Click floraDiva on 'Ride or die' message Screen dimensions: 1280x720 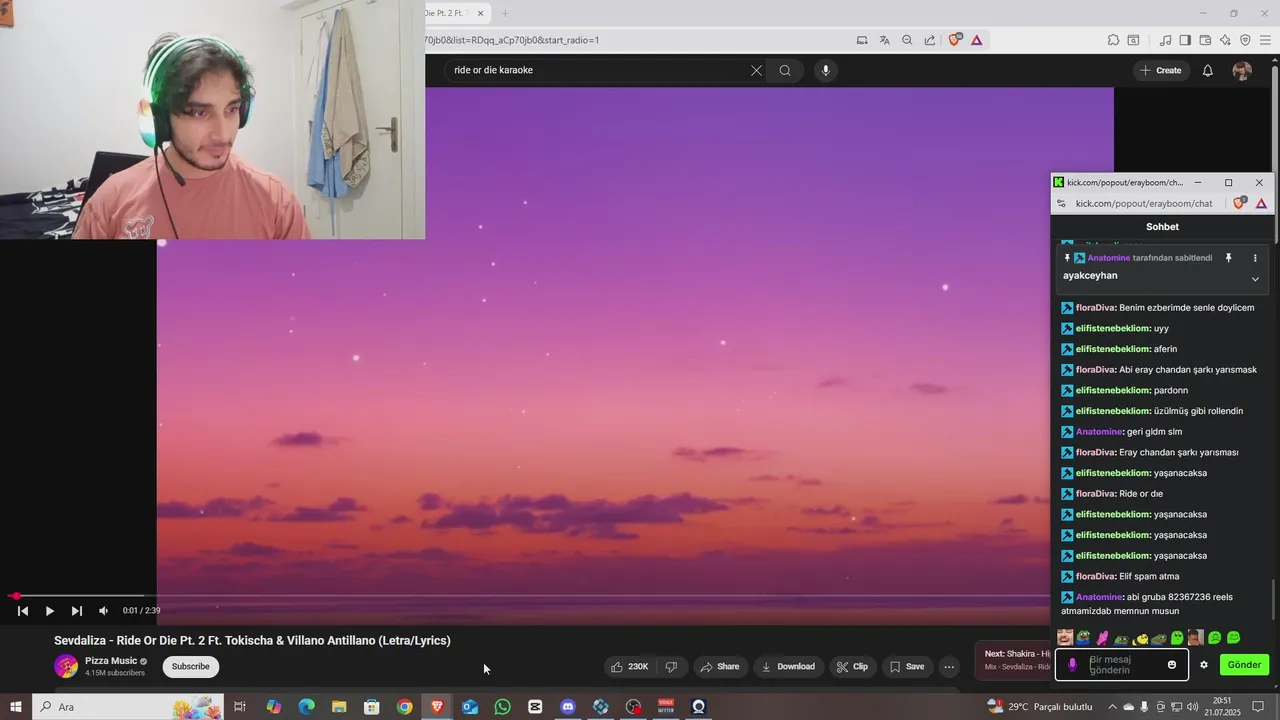[1095, 494]
